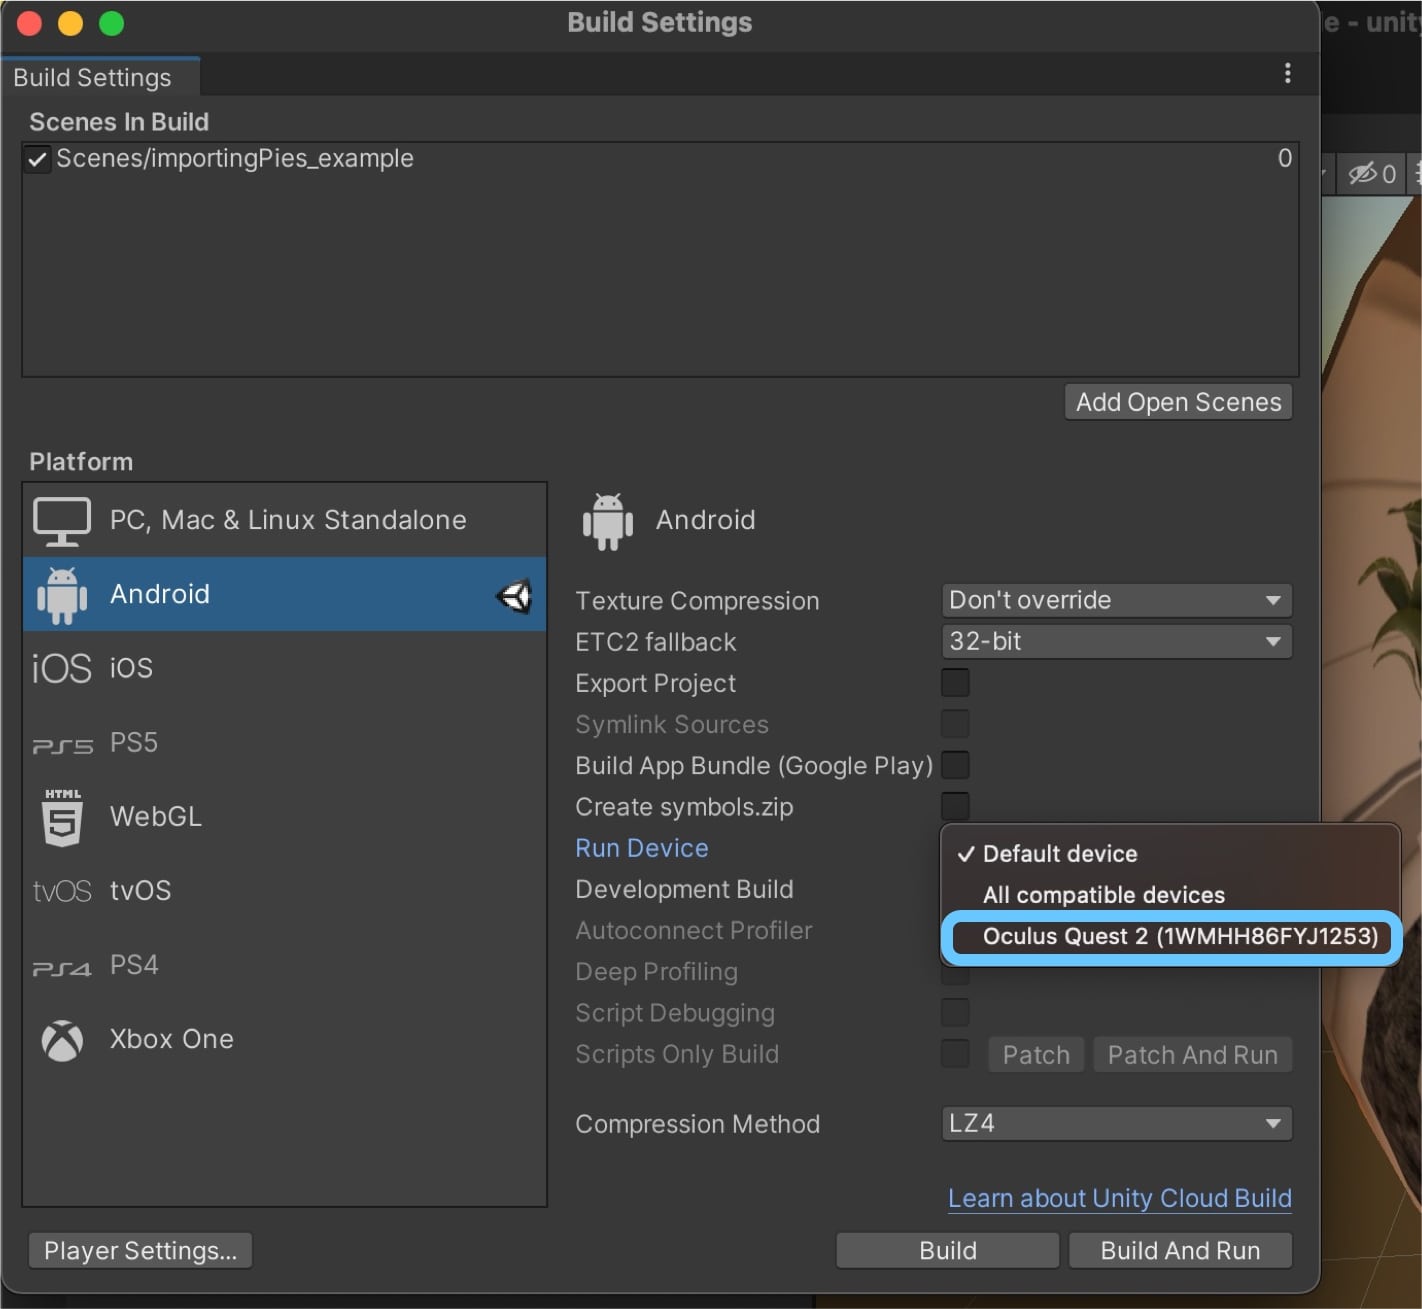Select Oculus Quest 2 as run device

(1170, 937)
